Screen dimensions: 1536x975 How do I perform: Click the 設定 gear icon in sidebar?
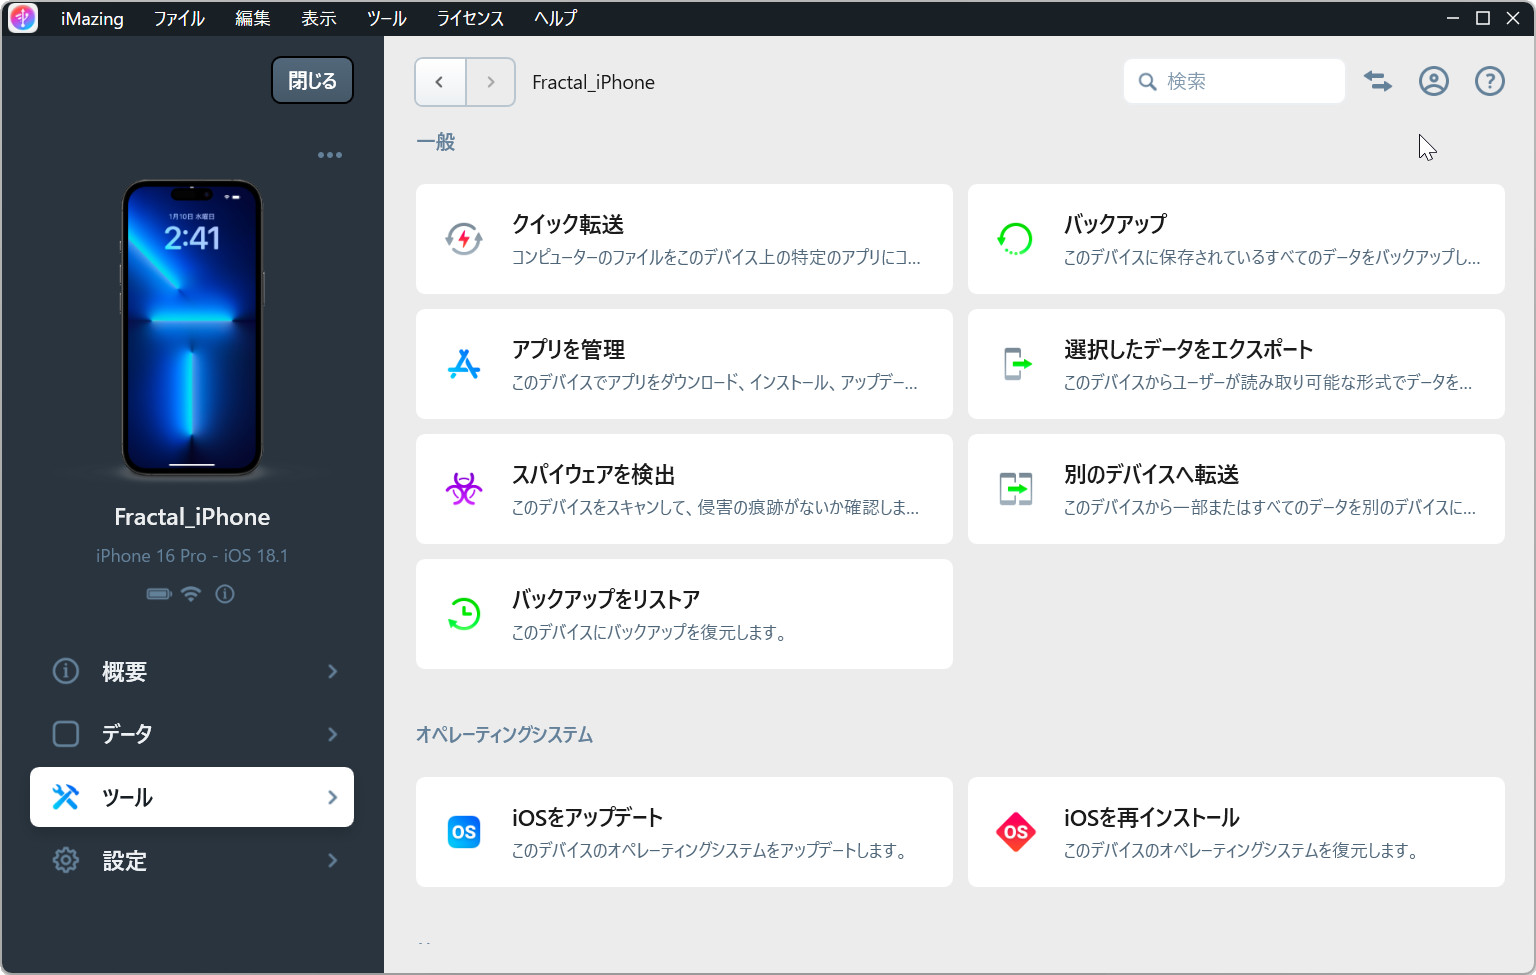pos(66,860)
